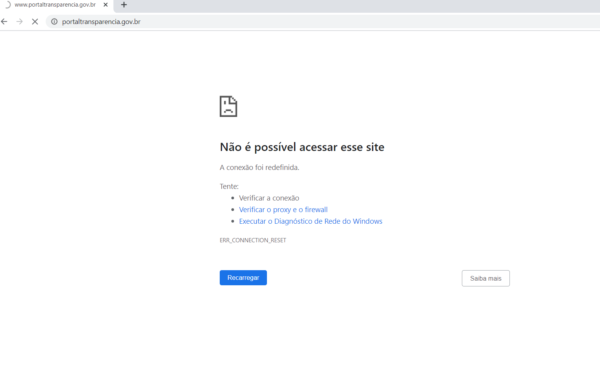Click the Saiba mais button
The image size is (600, 389).
486,278
